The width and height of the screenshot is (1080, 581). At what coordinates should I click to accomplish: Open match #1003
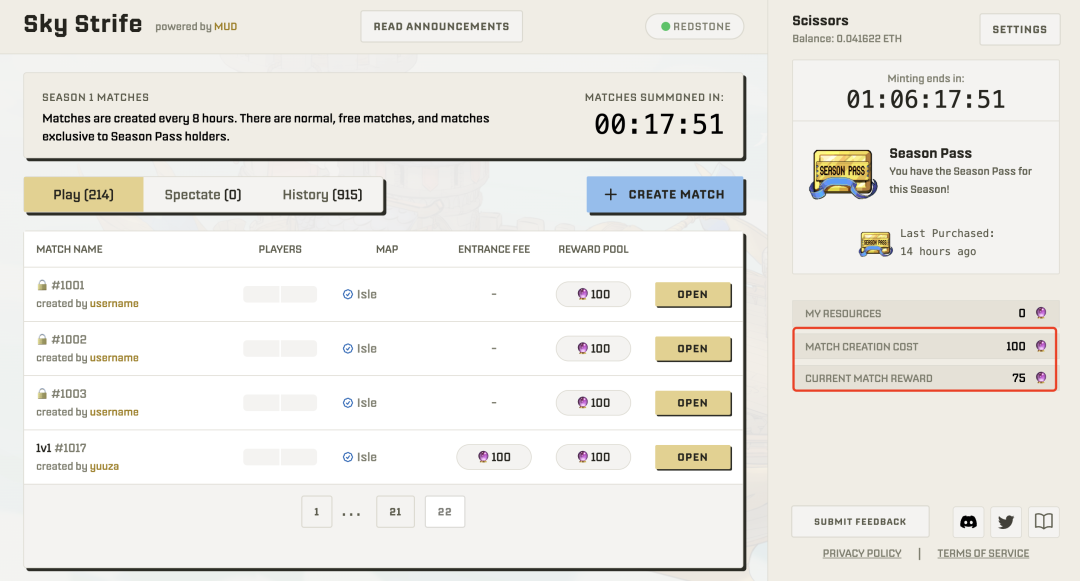[692, 403]
